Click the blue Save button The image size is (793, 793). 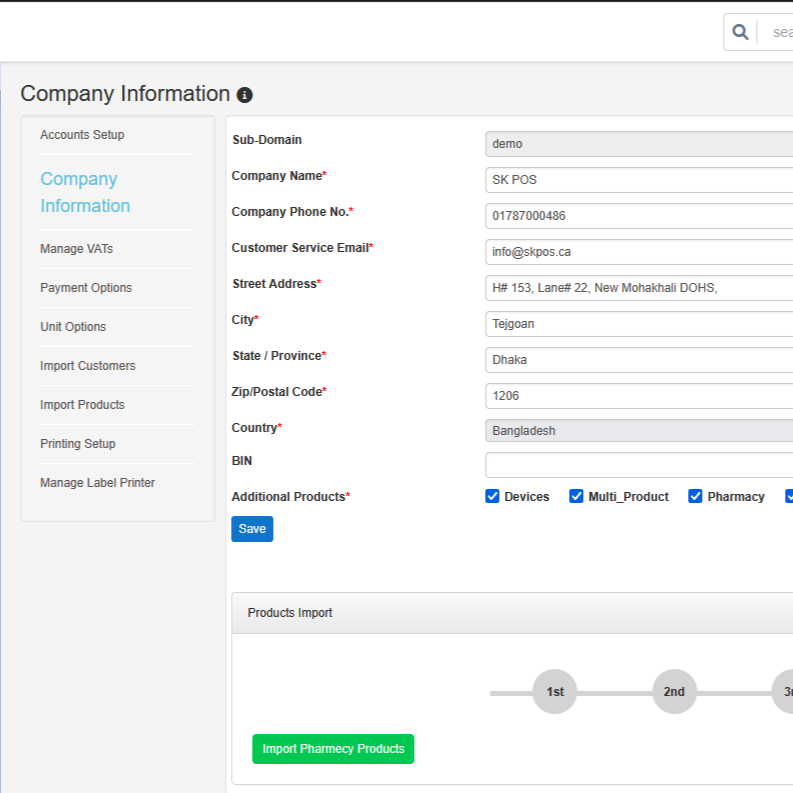click(x=252, y=529)
